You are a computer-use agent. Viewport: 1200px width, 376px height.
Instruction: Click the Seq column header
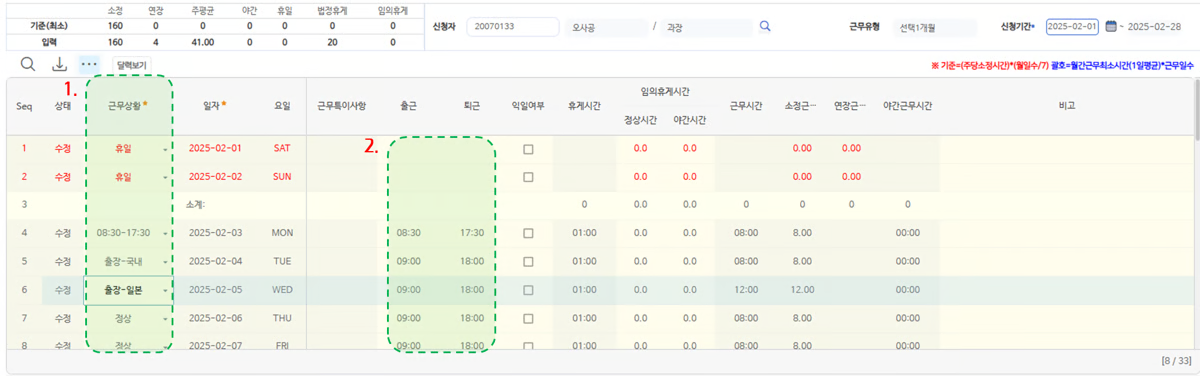(x=23, y=105)
